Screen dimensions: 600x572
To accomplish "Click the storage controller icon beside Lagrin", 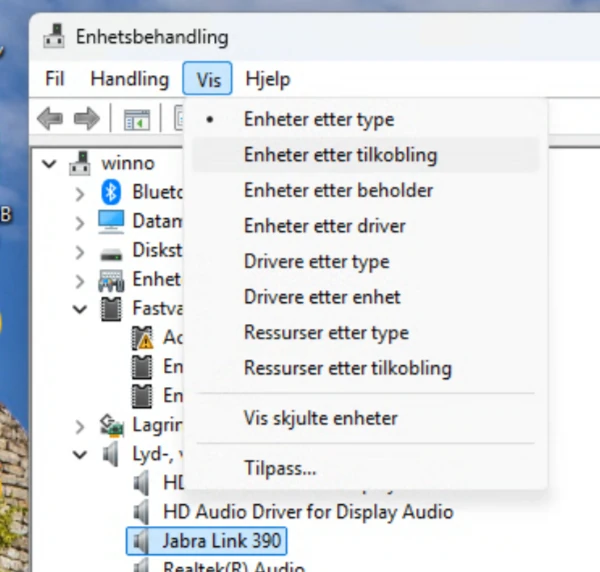I will click(x=111, y=425).
